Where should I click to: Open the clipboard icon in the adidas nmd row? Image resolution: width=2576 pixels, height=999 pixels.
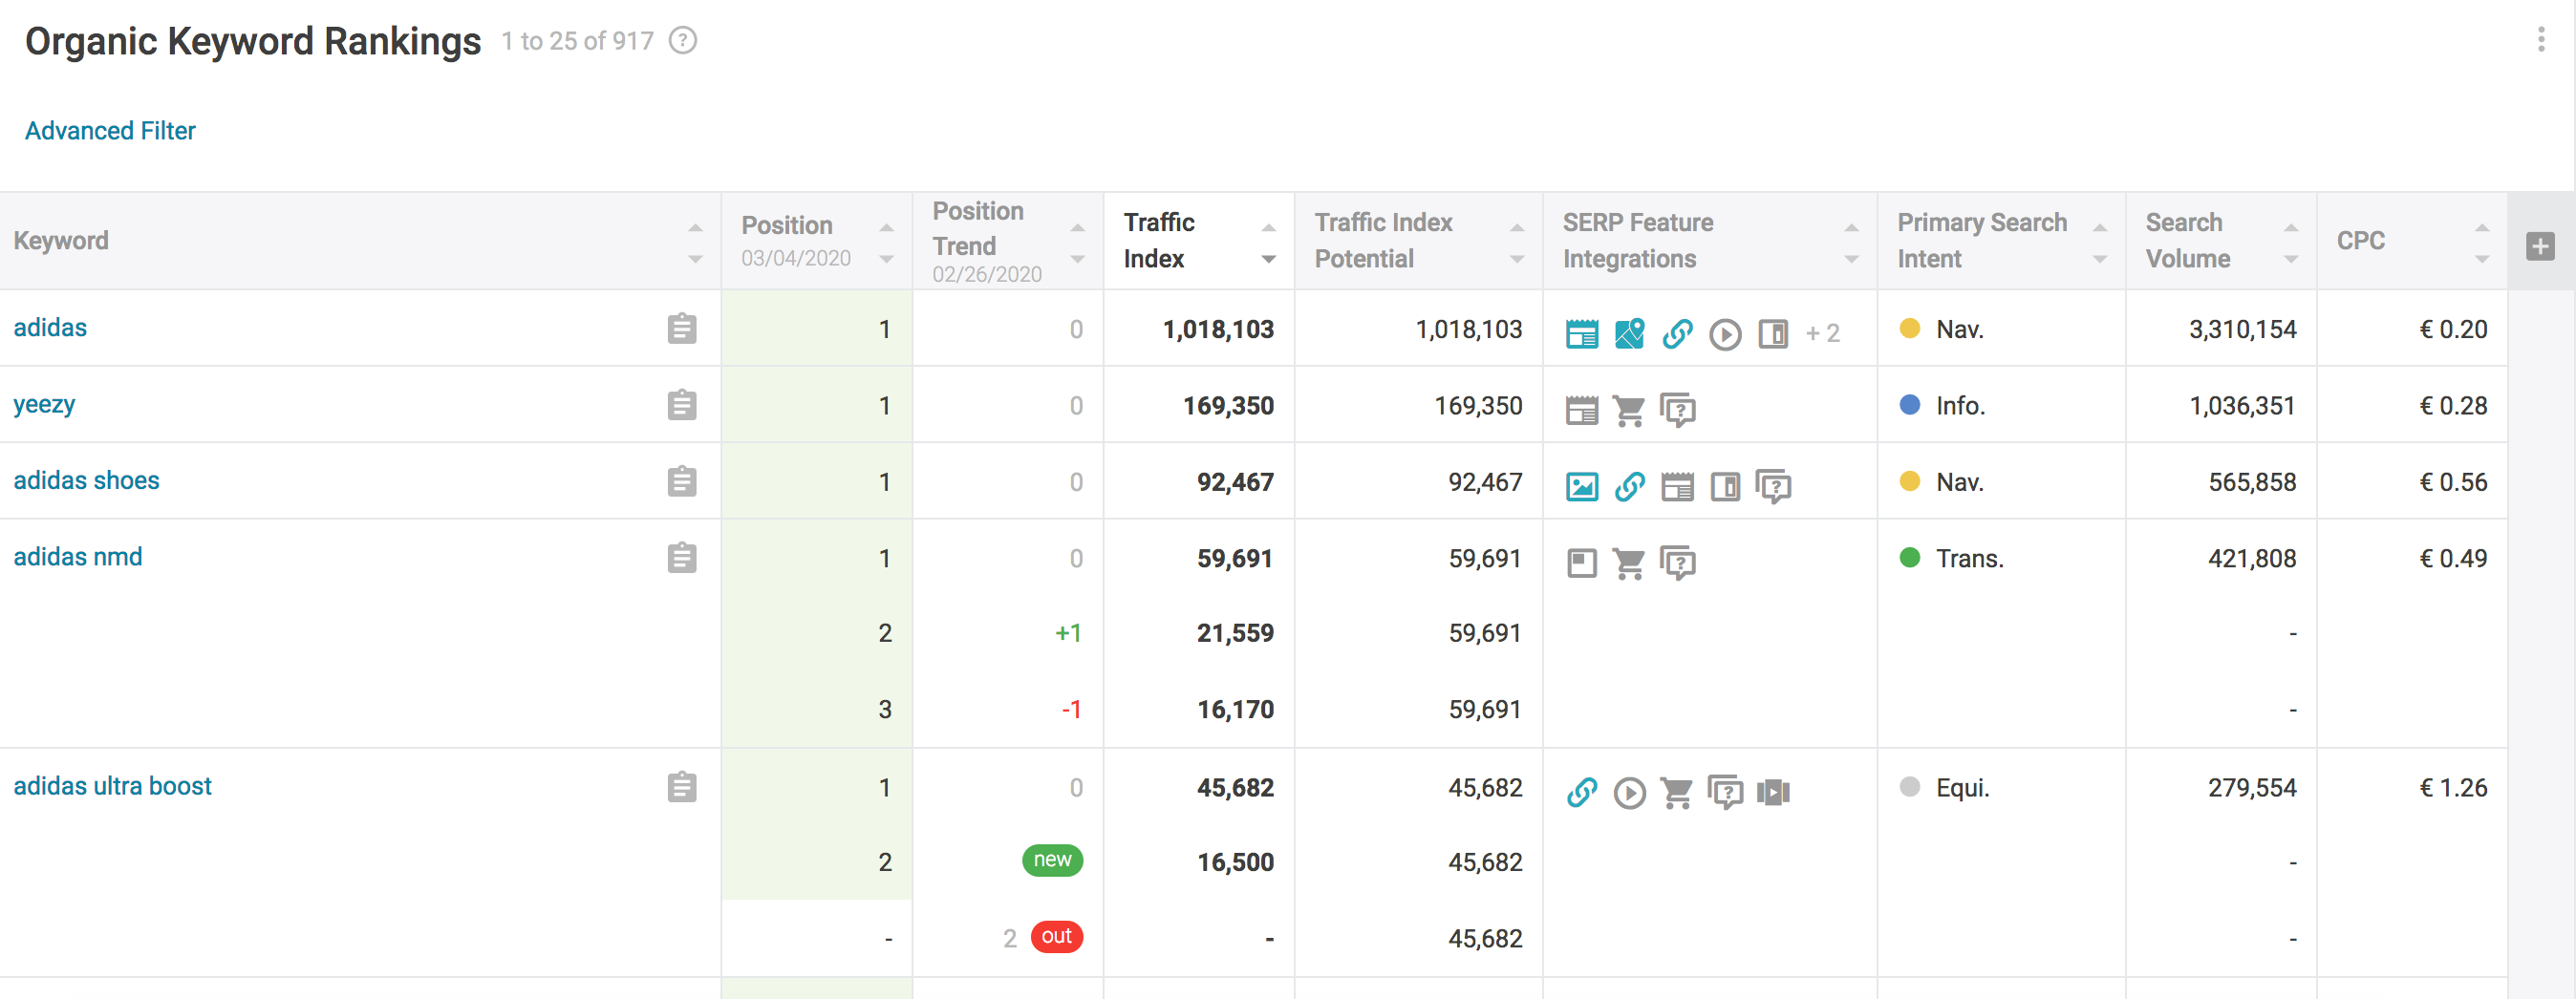point(682,557)
